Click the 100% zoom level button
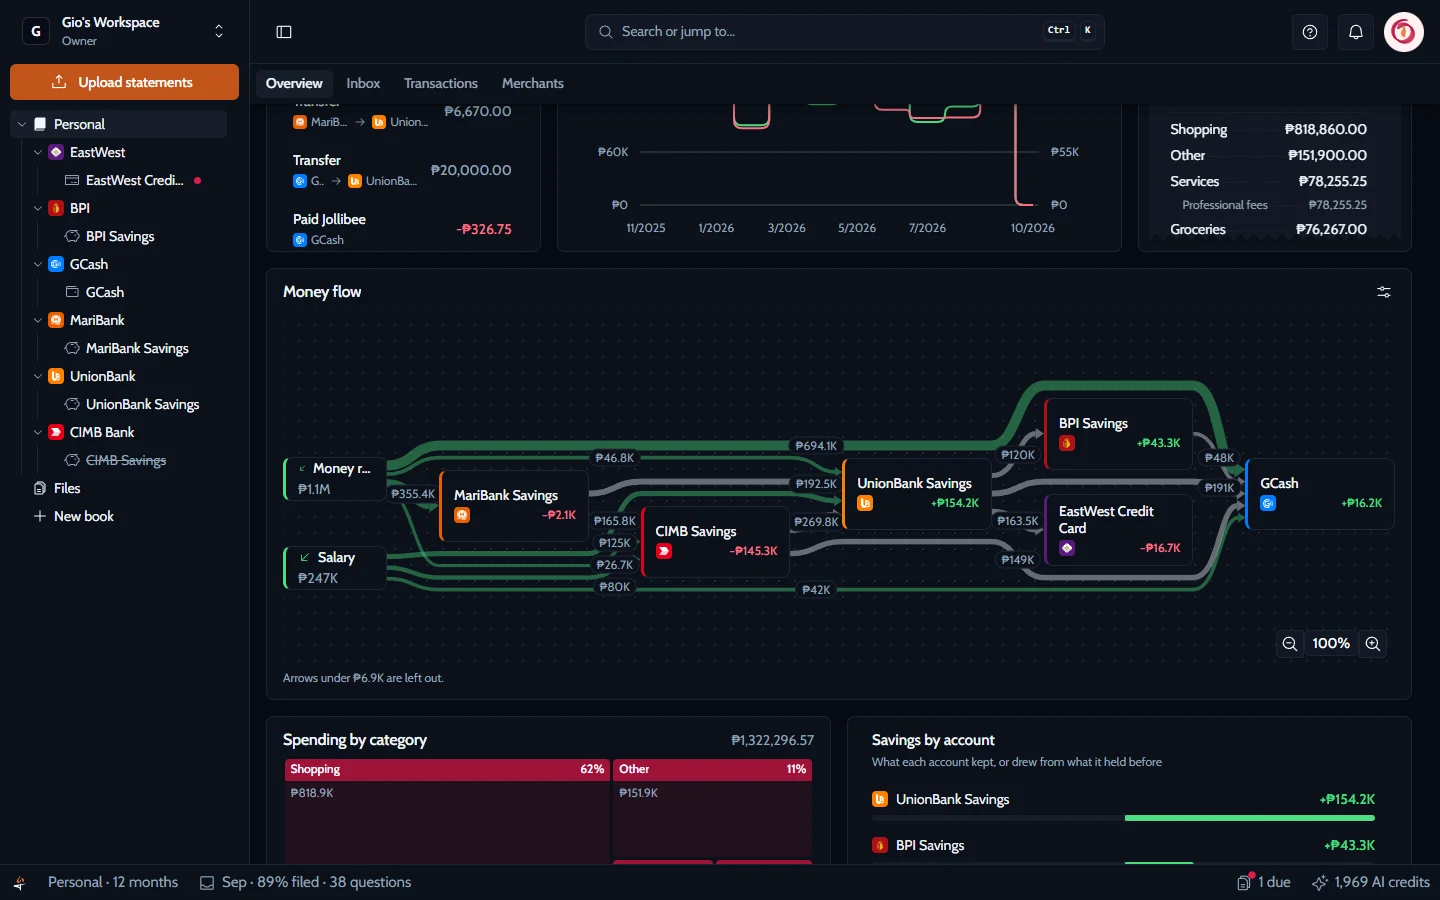Screen dimensions: 1440x900 (1331, 644)
